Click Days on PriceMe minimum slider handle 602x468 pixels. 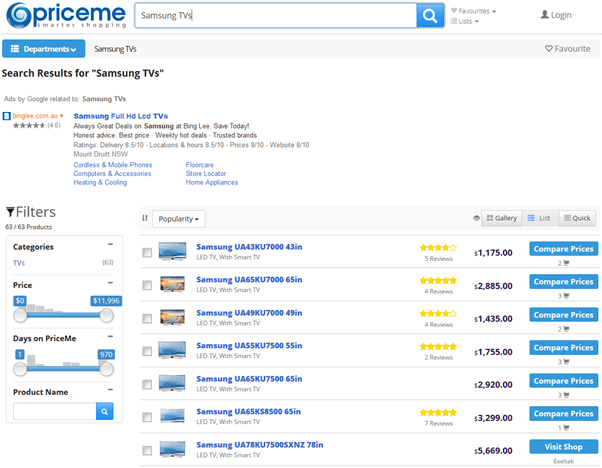[x=20, y=369]
